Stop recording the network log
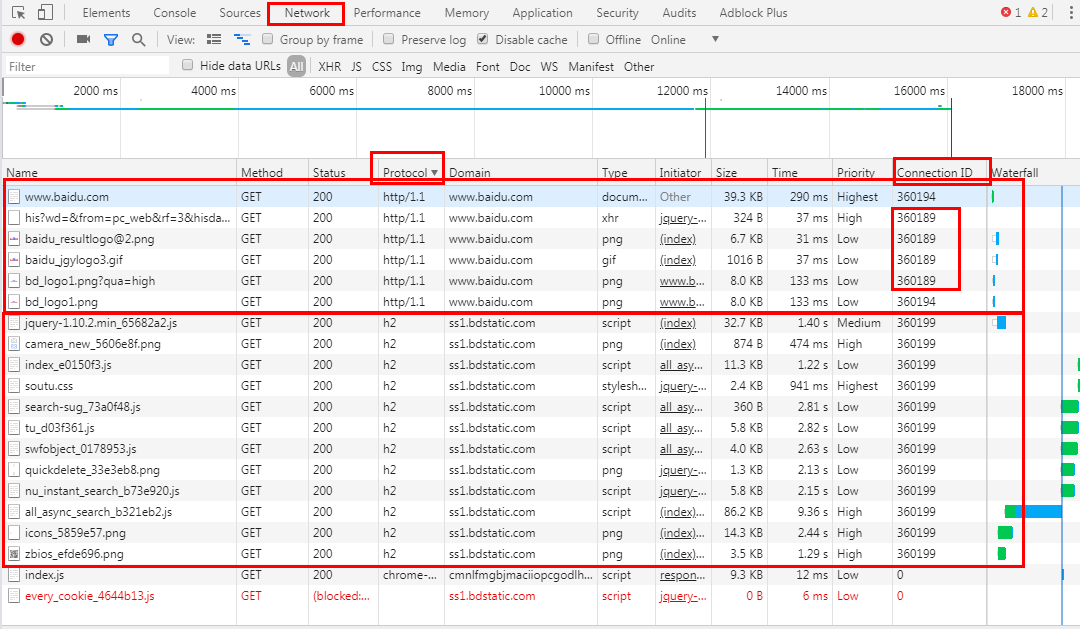1080x629 pixels. click(x=19, y=38)
